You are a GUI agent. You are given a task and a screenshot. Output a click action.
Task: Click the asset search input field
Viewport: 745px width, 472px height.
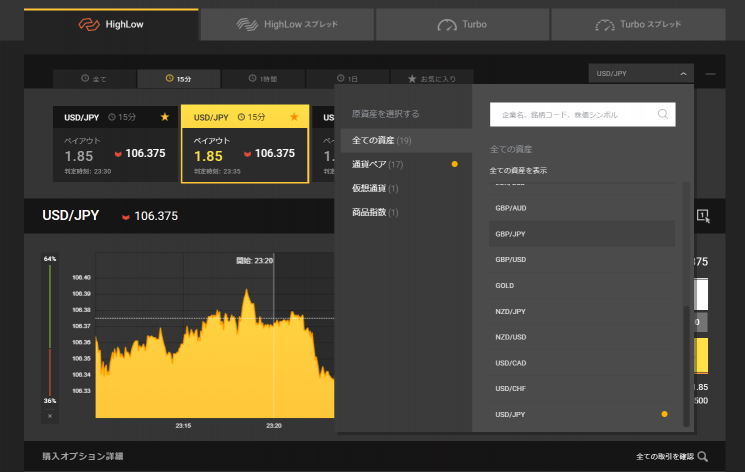pyautogui.click(x=583, y=115)
